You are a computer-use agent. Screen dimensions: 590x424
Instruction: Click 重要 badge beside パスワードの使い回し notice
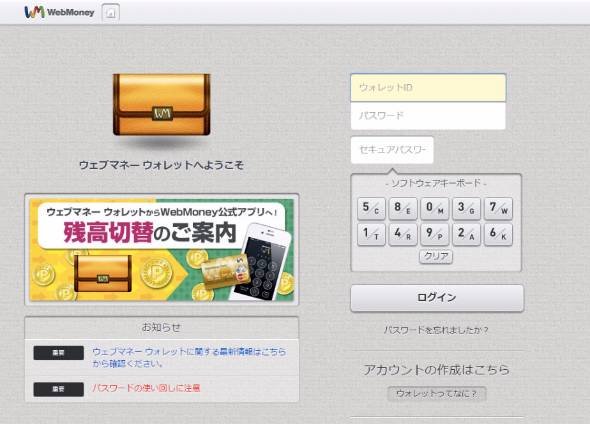coord(58,389)
